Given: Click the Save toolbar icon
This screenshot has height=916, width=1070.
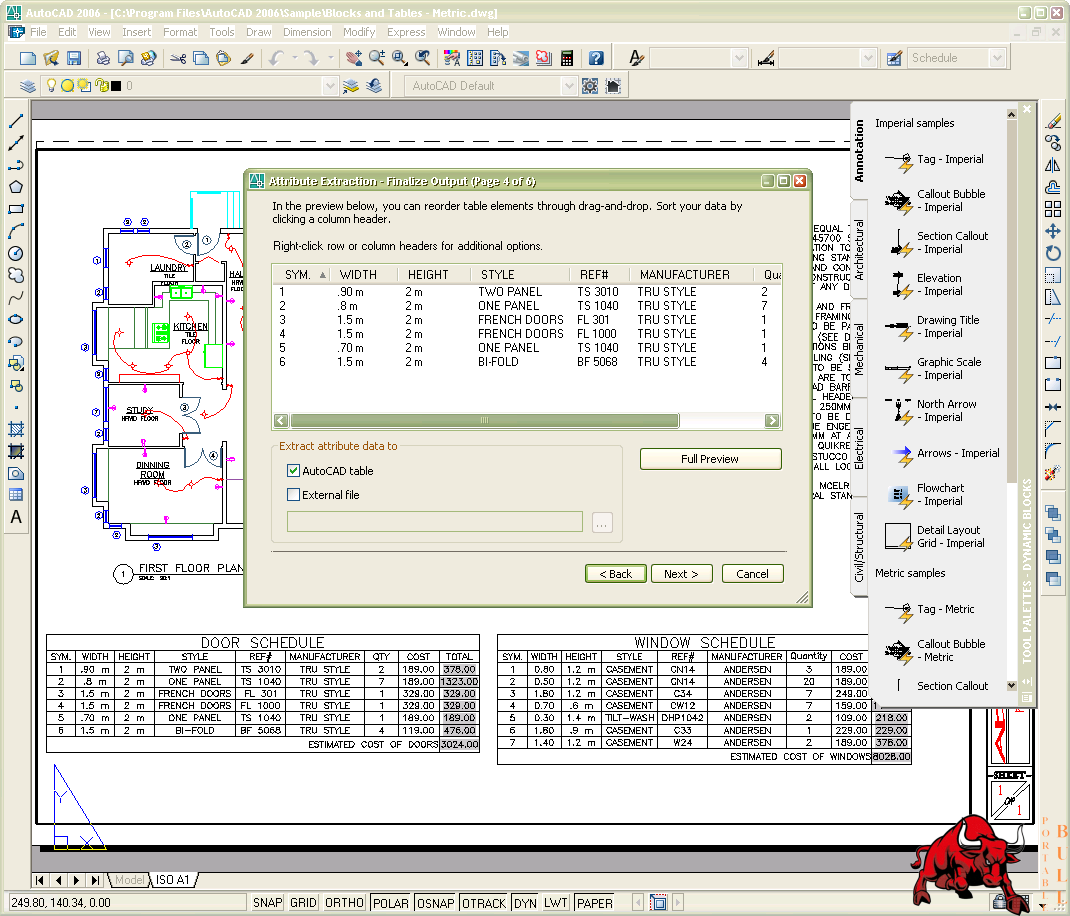Looking at the screenshot, I should [x=74, y=58].
